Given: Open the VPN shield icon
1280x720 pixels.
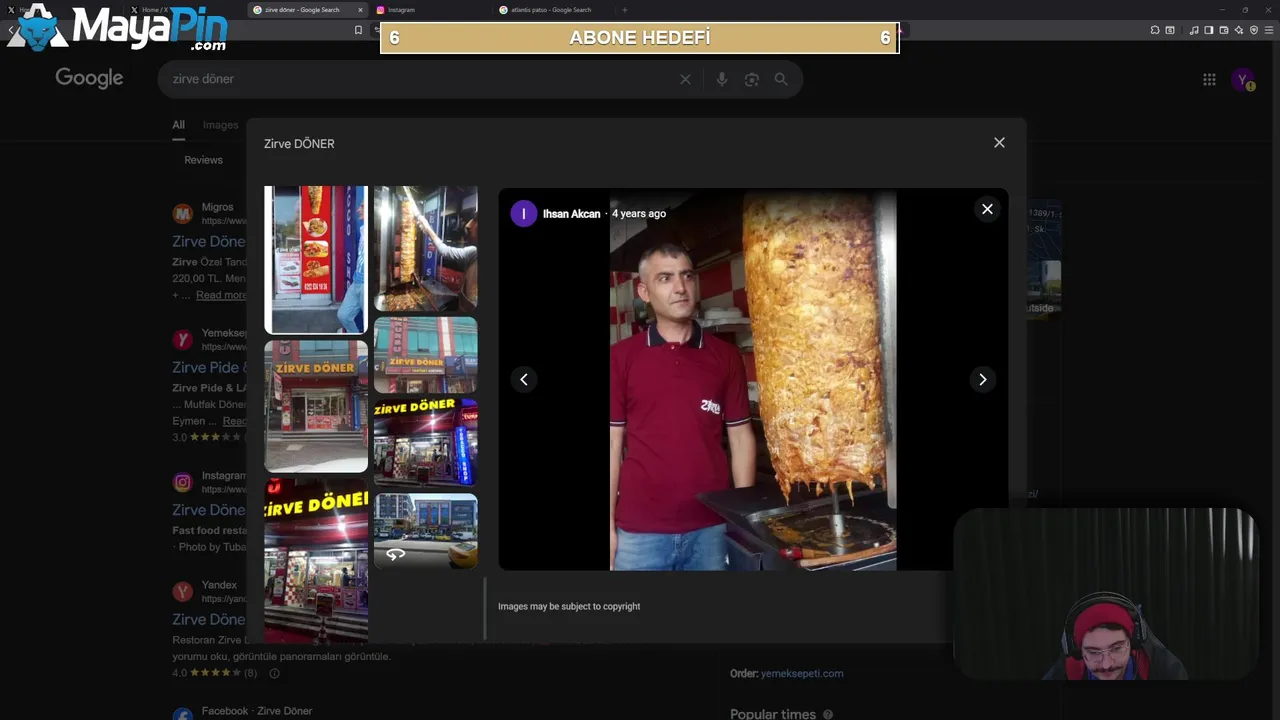Looking at the screenshot, I should (1254, 30).
